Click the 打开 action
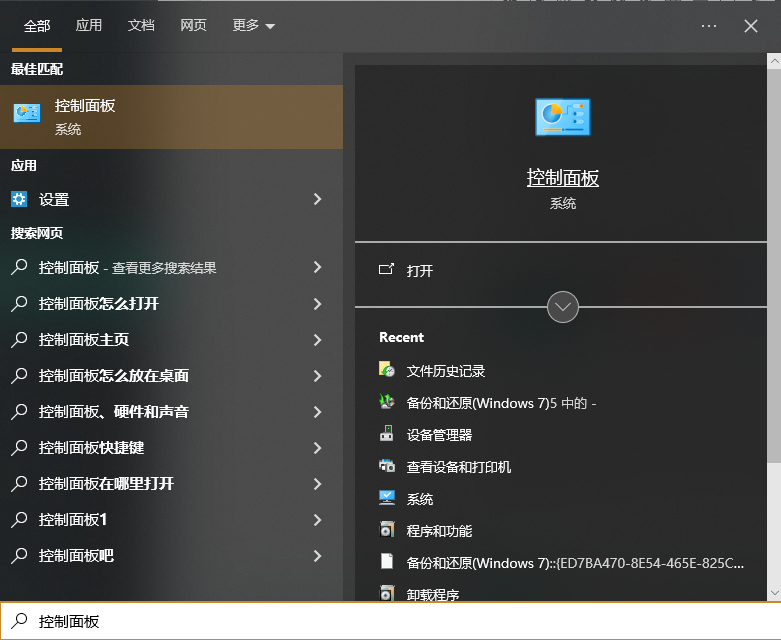 point(419,270)
